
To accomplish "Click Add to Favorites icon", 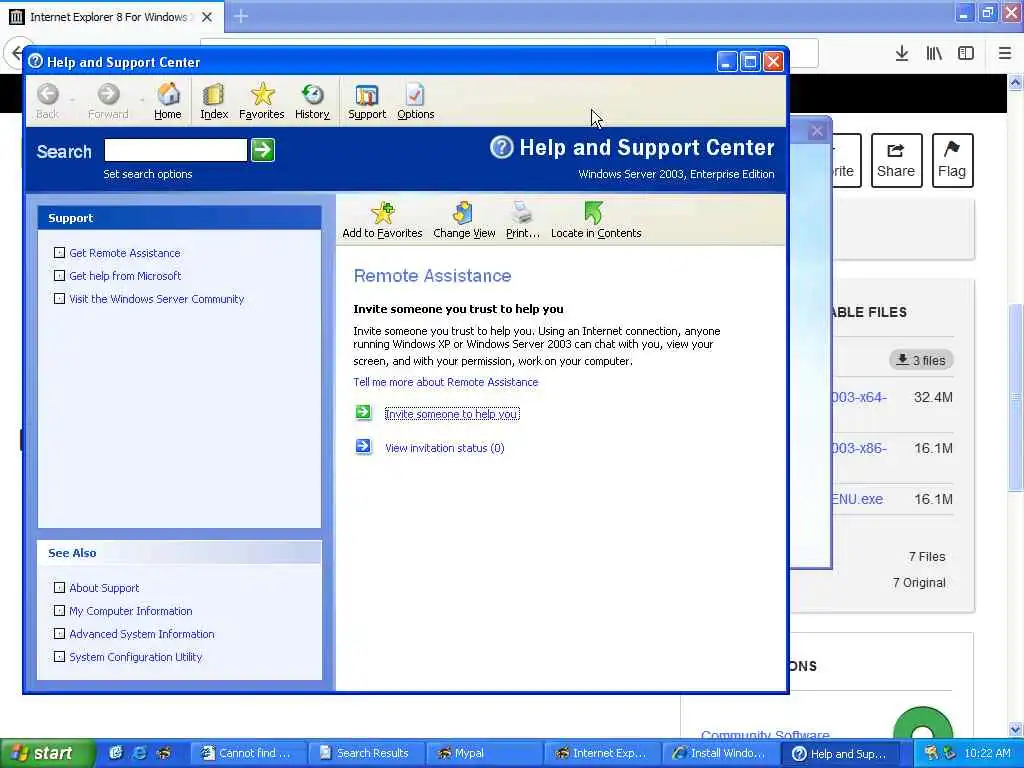I will 382,220.
